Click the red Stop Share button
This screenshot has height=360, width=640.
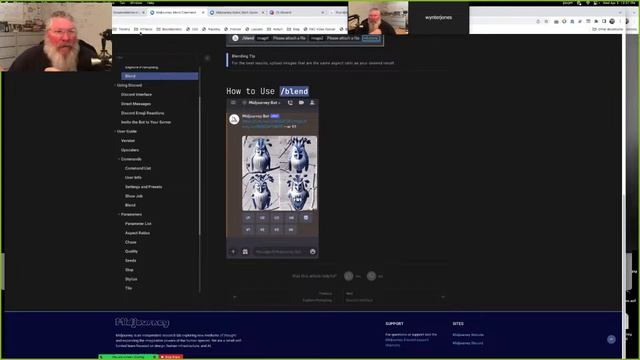(x=171, y=357)
